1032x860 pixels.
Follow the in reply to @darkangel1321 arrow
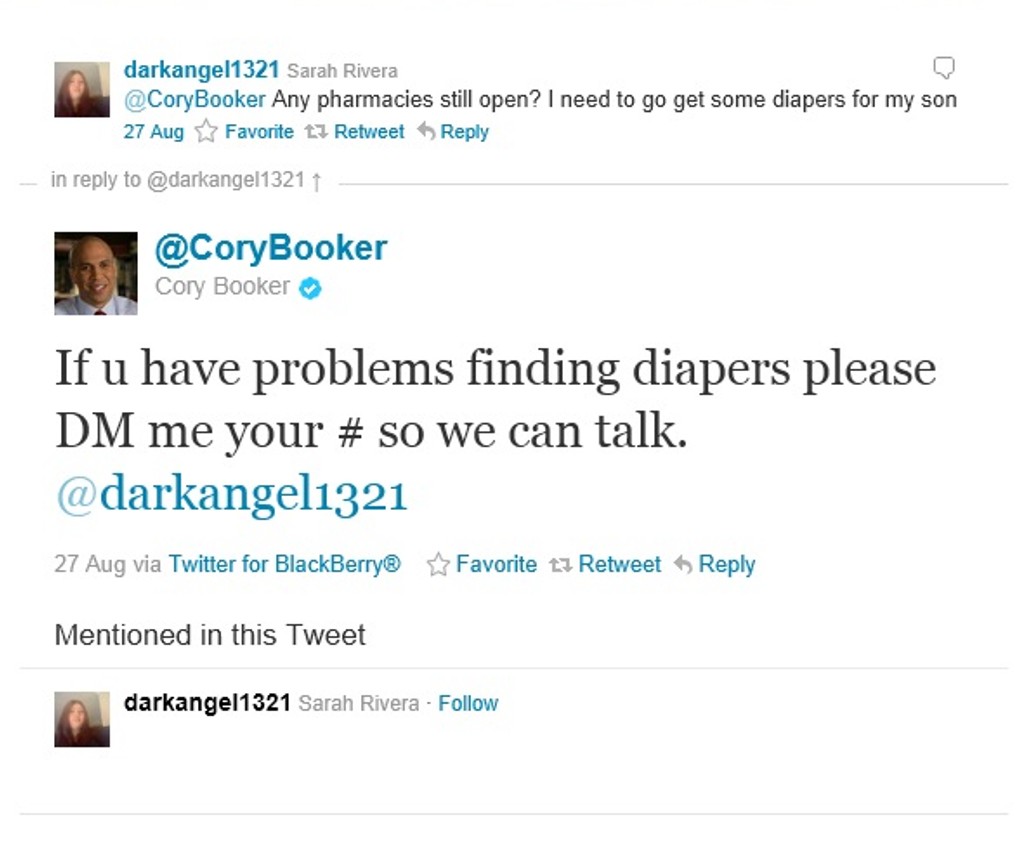tap(317, 181)
